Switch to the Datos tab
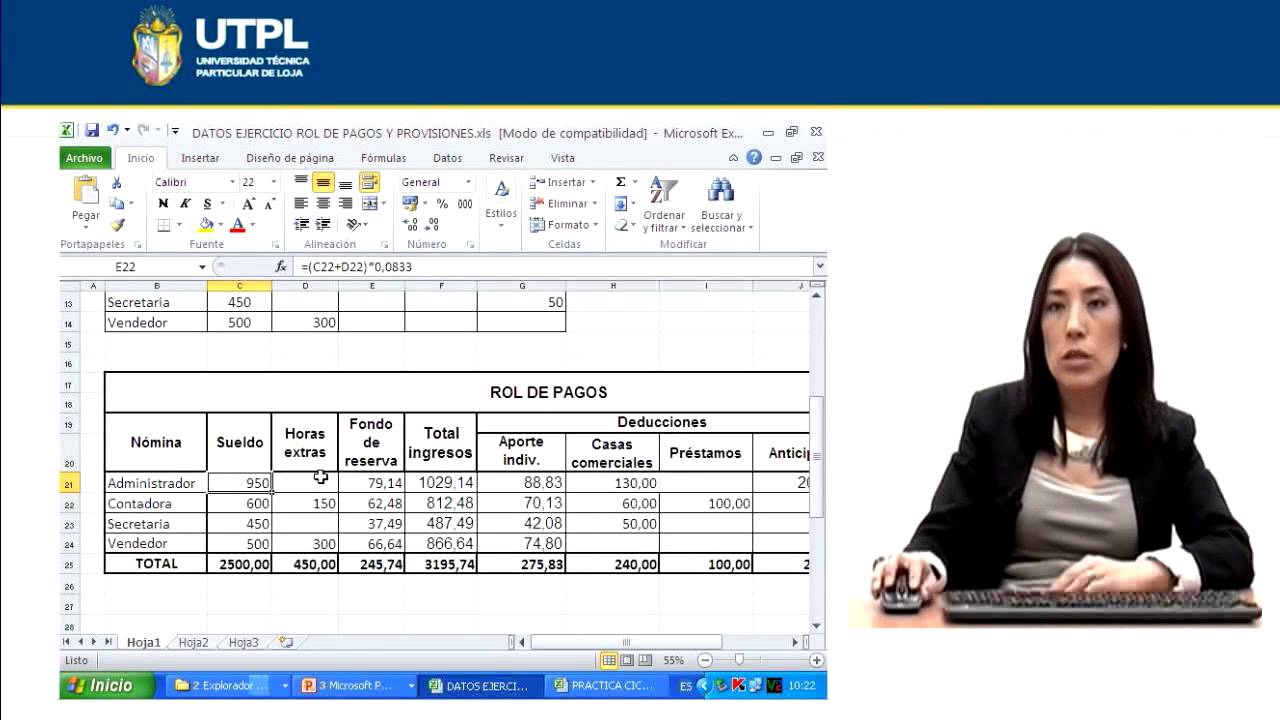Image resolution: width=1280 pixels, height=720 pixels. pyautogui.click(x=447, y=158)
